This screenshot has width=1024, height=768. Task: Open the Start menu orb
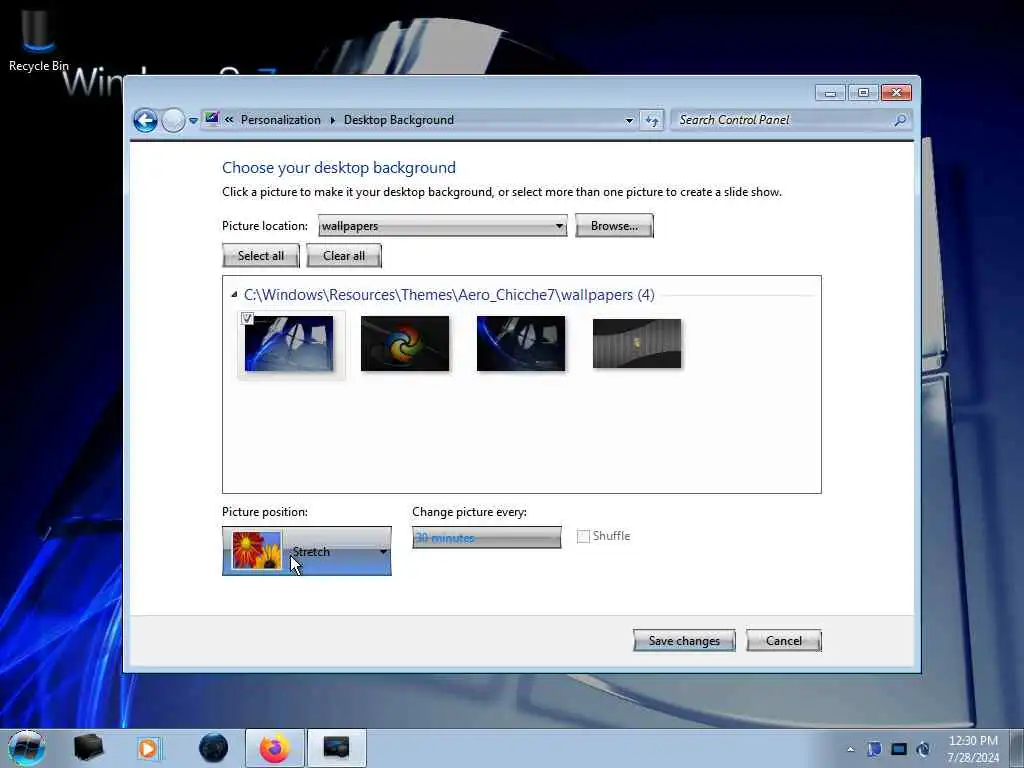point(27,748)
